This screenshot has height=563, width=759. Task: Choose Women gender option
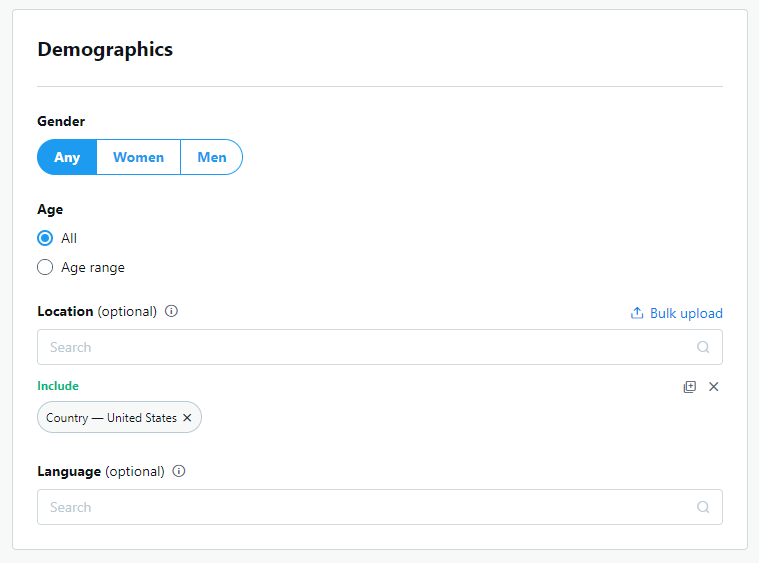138,157
